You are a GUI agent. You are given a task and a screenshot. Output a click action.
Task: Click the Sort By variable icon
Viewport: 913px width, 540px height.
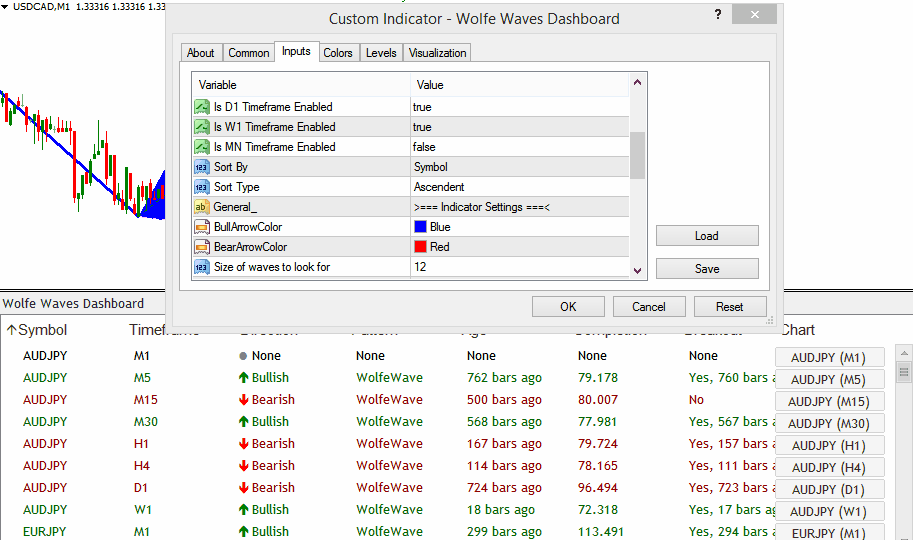(x=201, y=167)
